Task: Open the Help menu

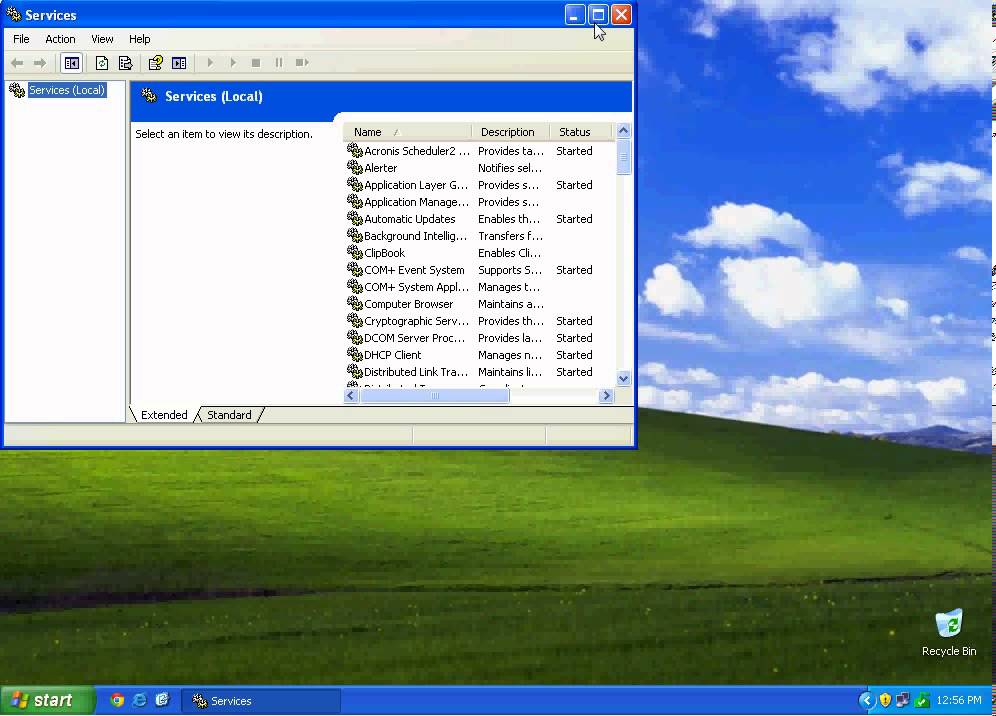Action: (140, 39)
